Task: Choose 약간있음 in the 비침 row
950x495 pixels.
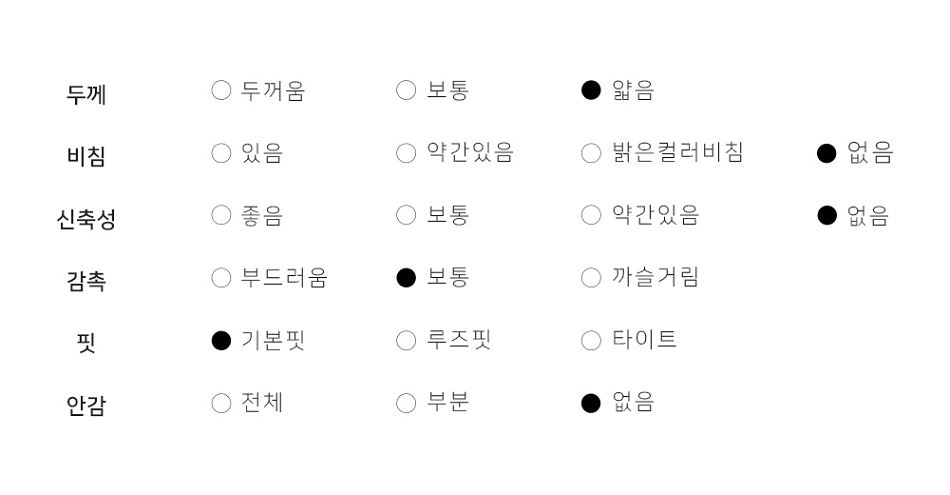Action: [406, 153]
